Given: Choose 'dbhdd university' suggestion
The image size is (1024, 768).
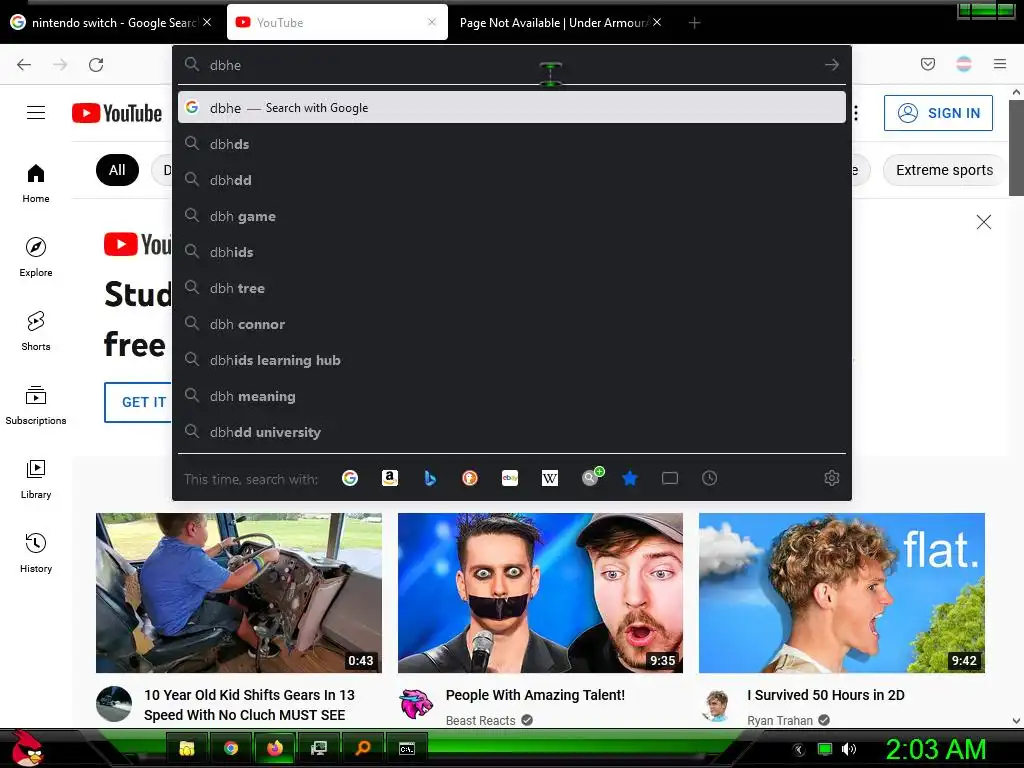Looking at the screenshot, I should [511, 432].
